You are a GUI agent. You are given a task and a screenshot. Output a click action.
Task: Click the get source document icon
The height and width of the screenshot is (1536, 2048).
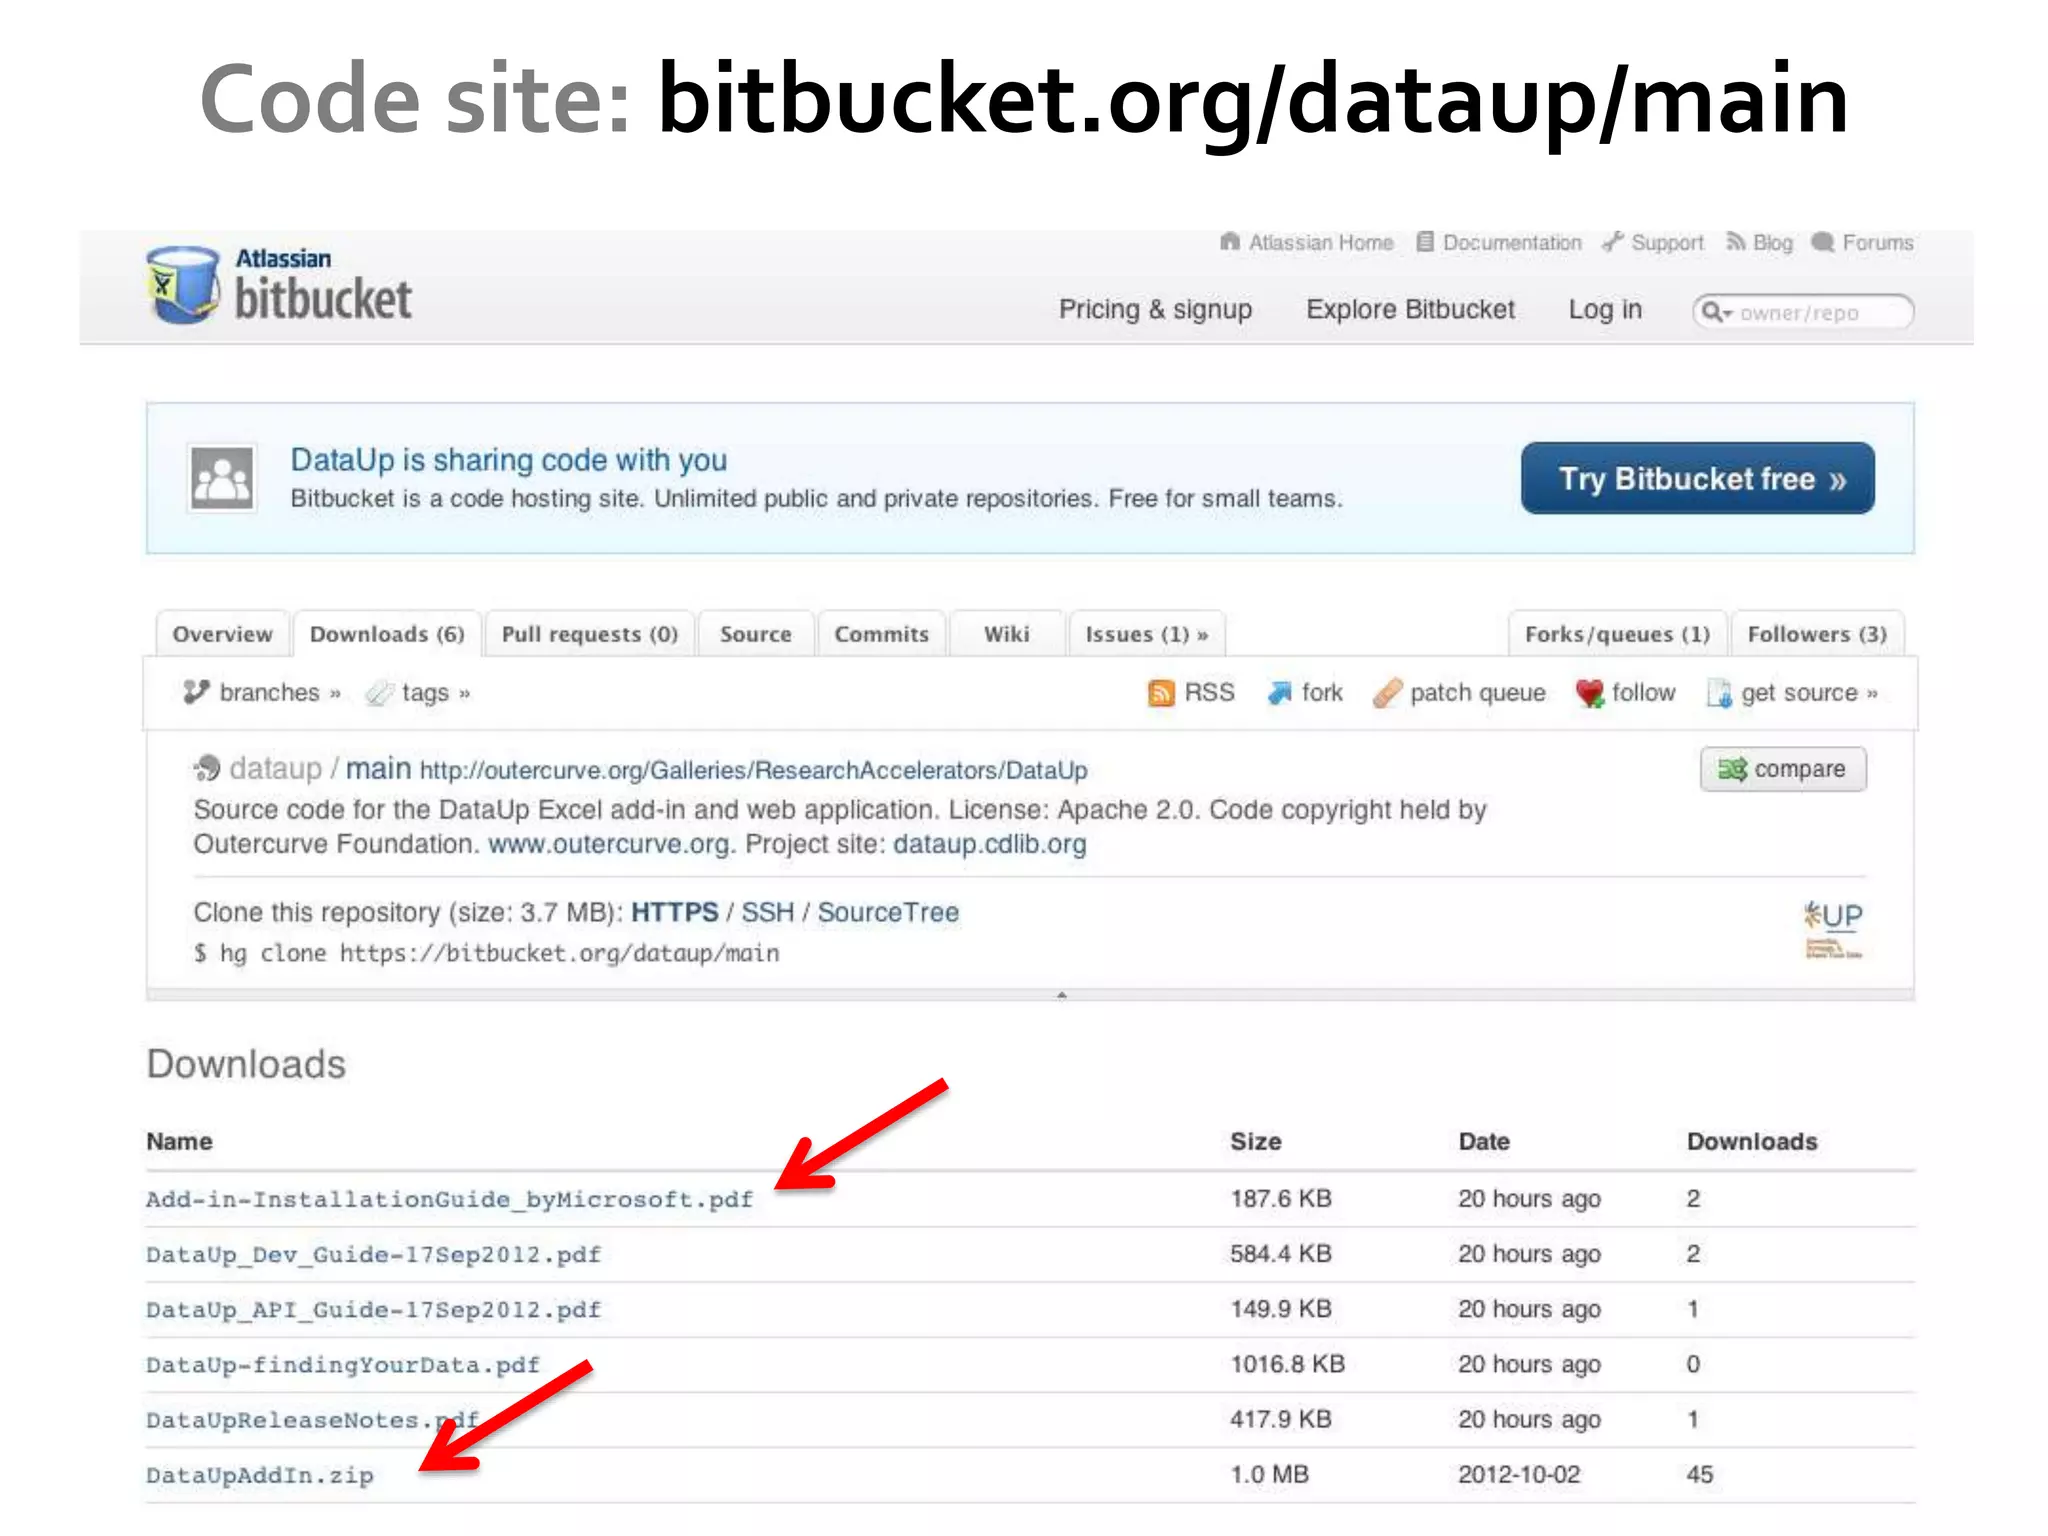(1719, 693)
